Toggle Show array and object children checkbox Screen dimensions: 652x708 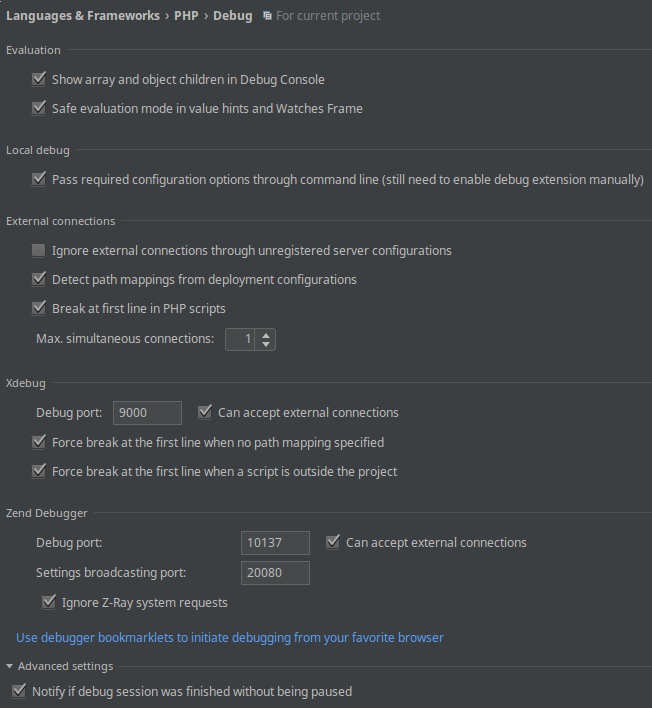[x=39, y=79]
